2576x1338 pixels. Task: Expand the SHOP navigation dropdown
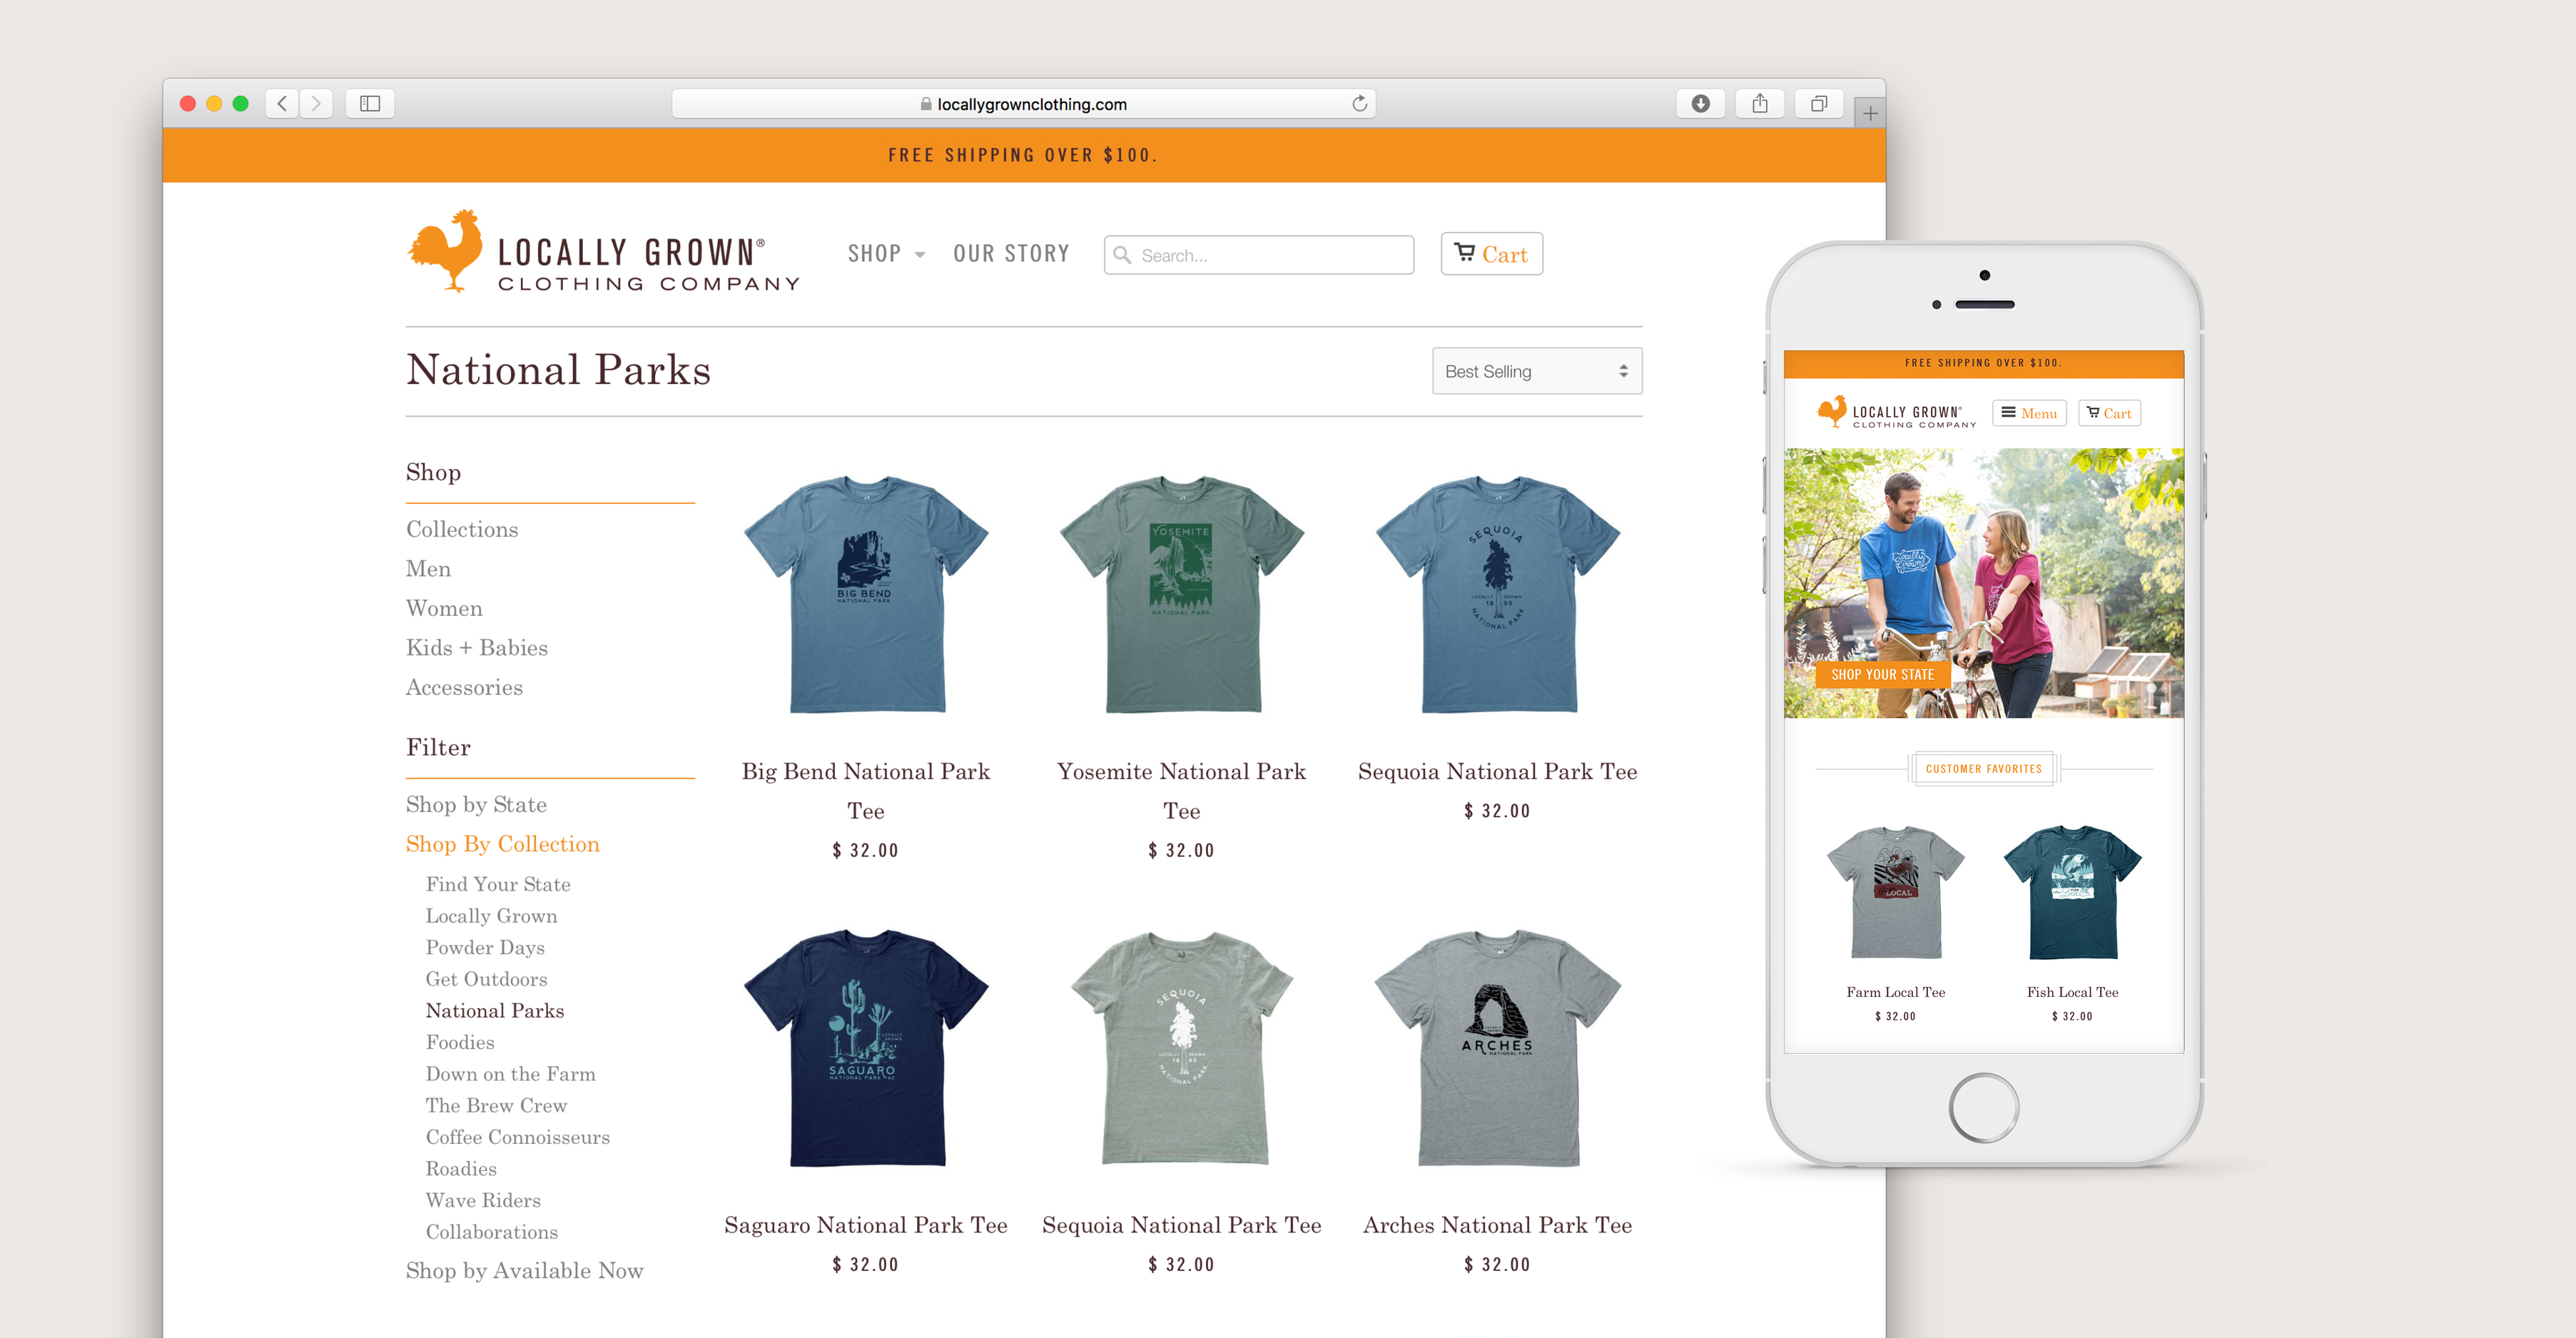[886, 254]
